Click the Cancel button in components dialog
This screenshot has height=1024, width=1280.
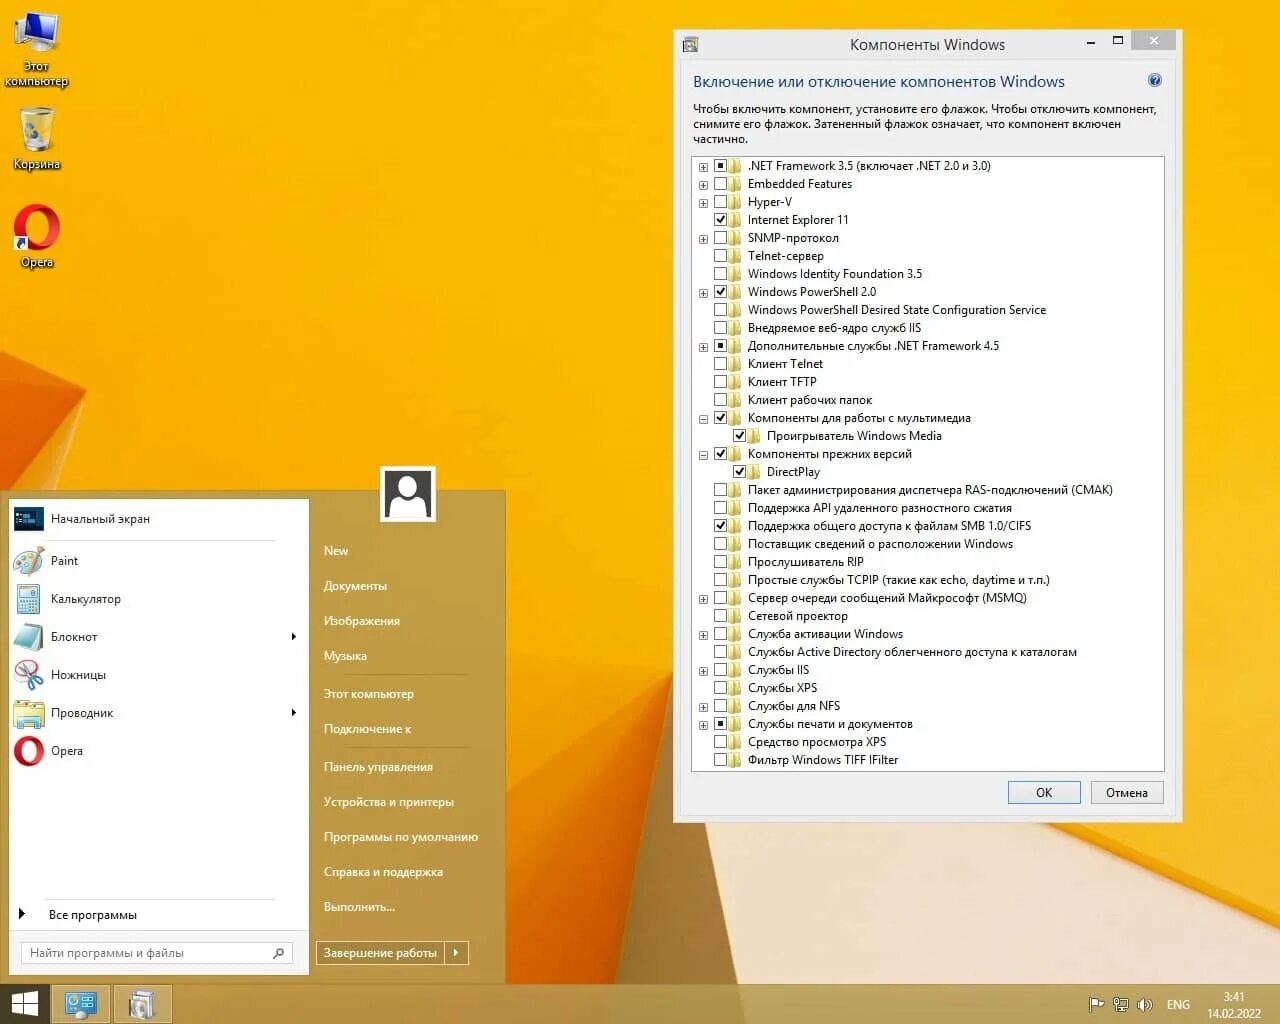[x=1127, y=793]
